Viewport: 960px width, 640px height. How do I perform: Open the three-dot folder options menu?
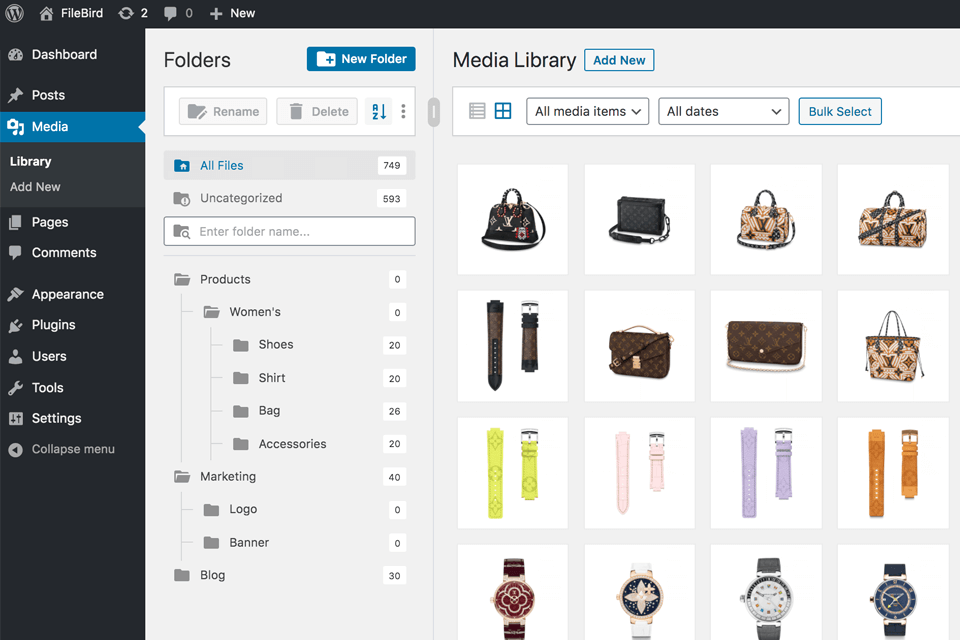403,111
